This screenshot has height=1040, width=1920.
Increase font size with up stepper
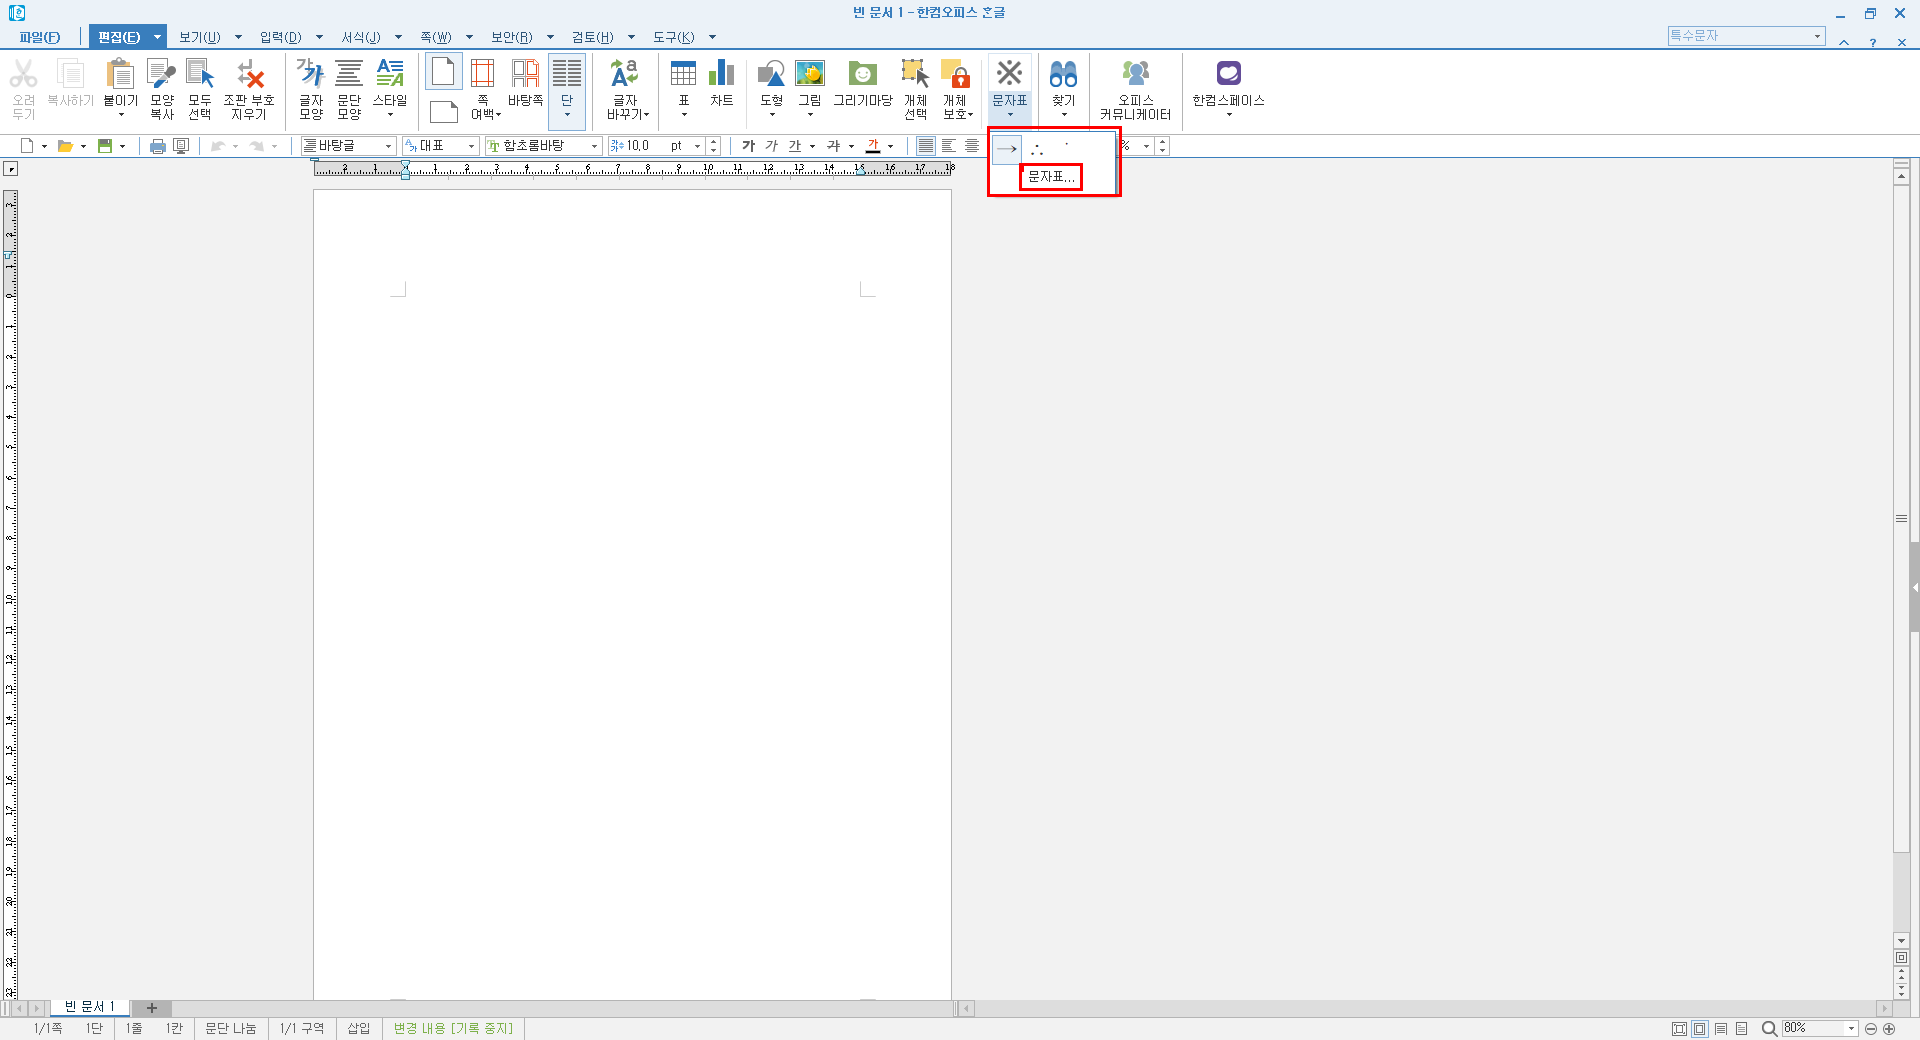coord(713,142)
